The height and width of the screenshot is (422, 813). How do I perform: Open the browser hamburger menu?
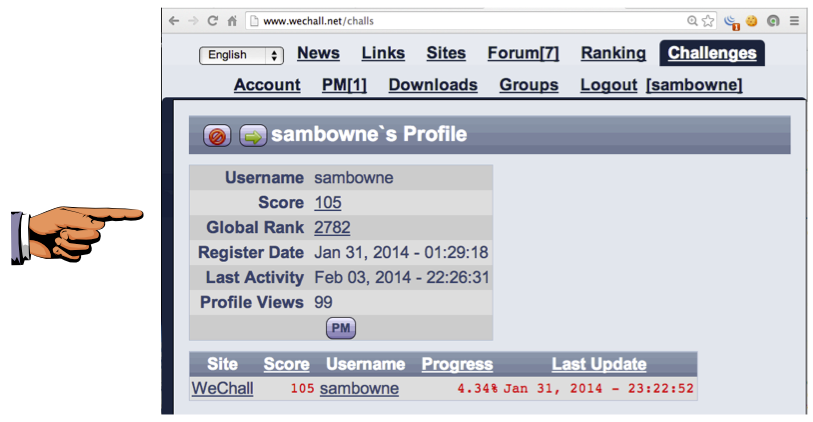(x=794, y=21)
